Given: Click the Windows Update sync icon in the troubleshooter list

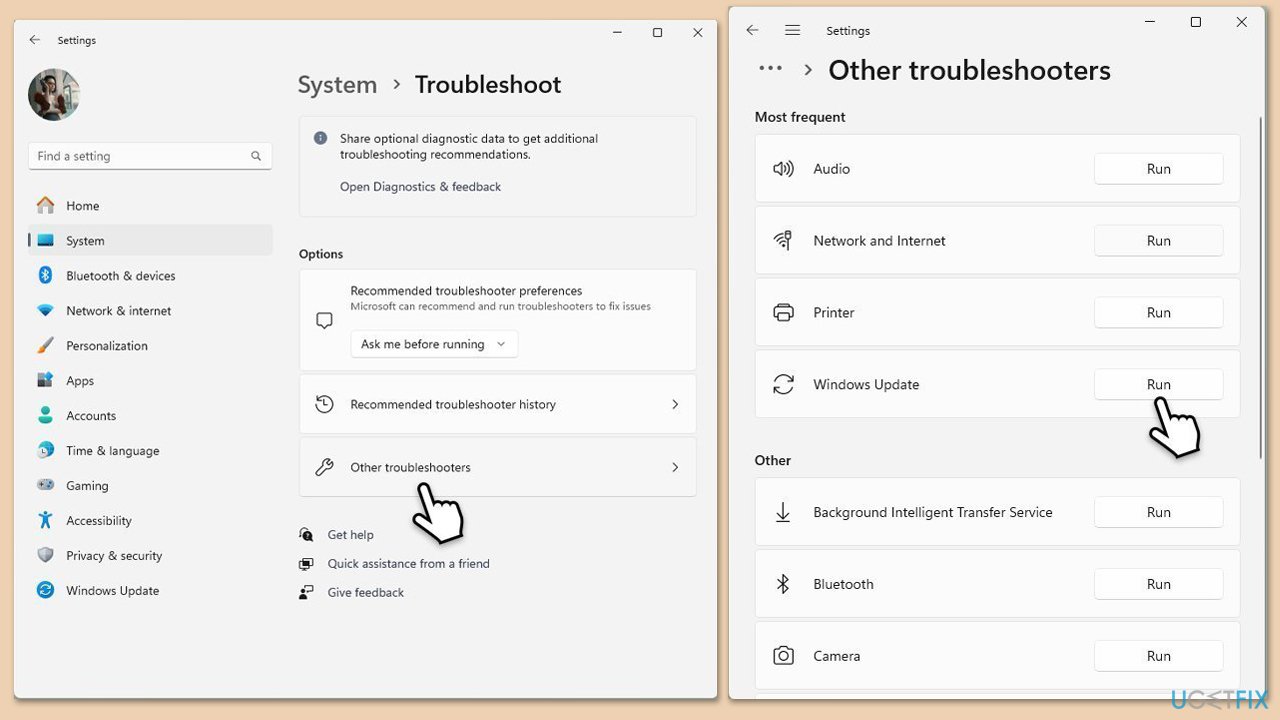Looking at the screenshot, I should [783, 385].
